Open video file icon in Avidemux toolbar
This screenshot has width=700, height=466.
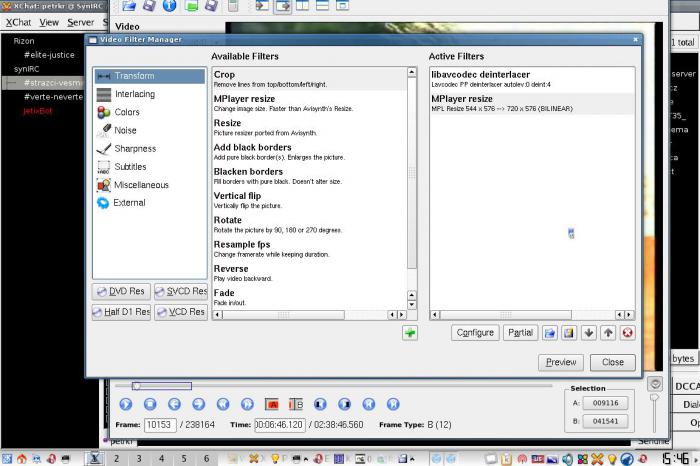[129, 6]
